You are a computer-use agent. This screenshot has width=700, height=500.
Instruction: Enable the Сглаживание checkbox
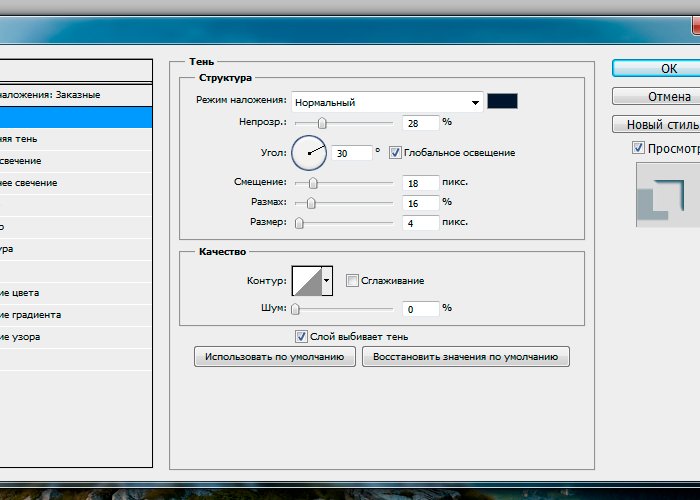[x=352, y=281]
